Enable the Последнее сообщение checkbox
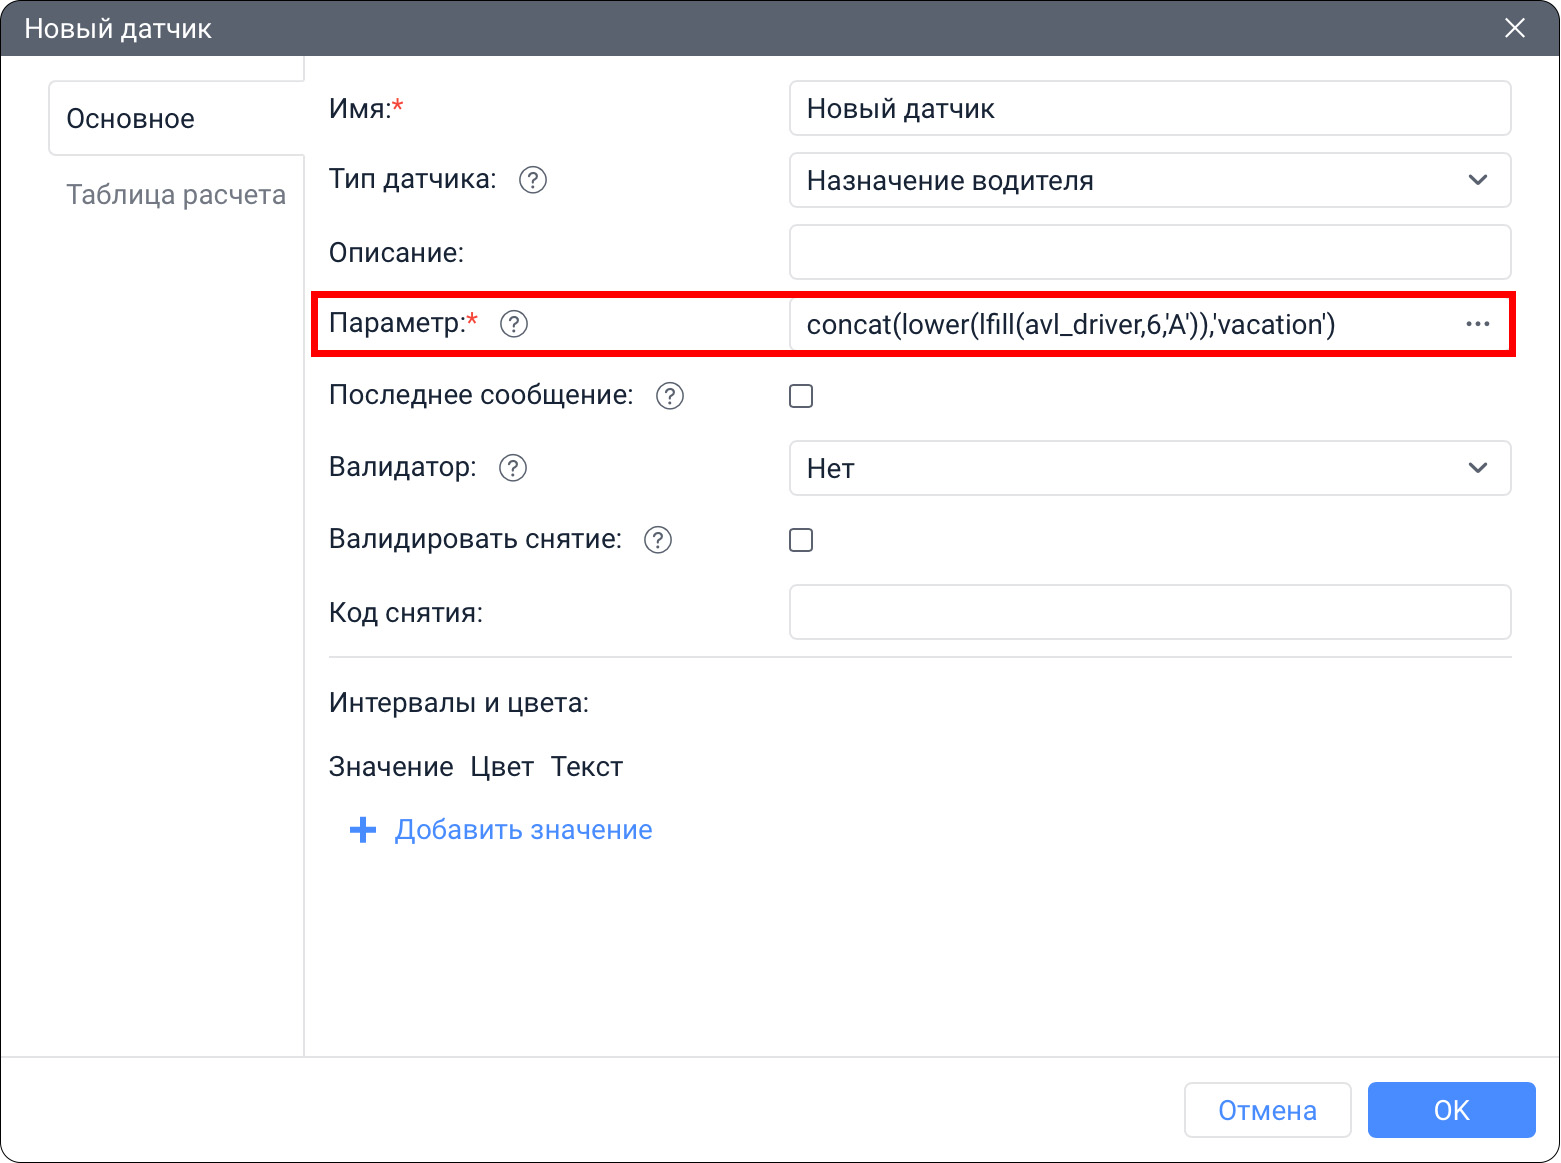The width and height of the screenshot is (1561, 1163). point(801,396)
